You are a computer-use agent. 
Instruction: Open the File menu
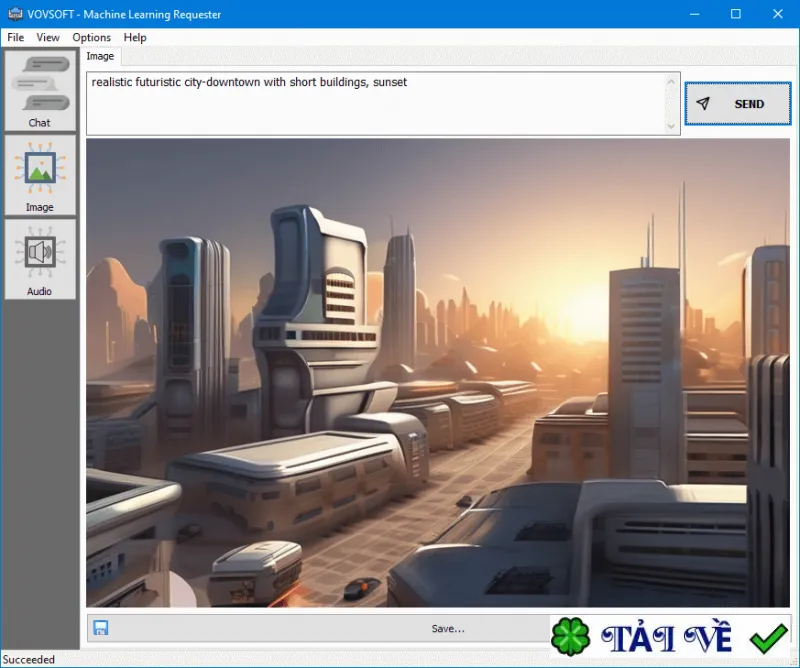click(x=15, y=37)
